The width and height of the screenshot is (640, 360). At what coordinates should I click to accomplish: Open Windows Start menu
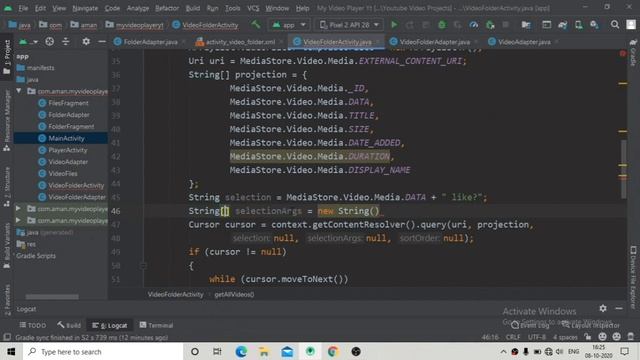[x=11, y=351]
